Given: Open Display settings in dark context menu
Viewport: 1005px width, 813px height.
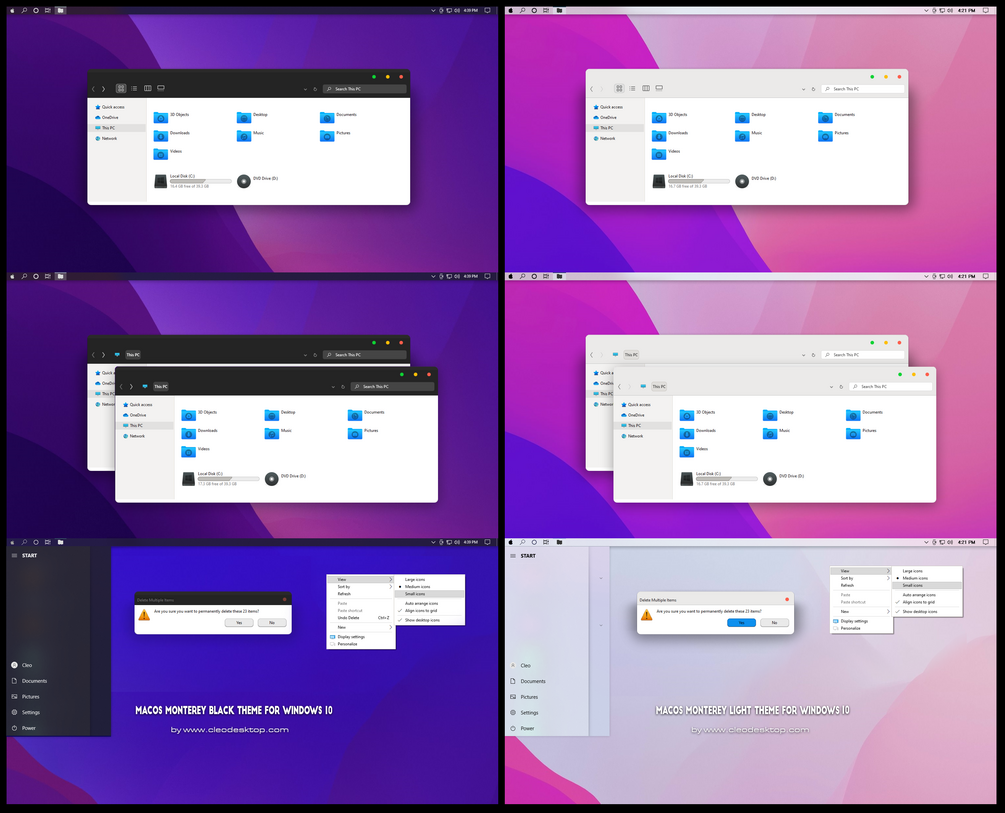Looking at the screenshot, I should [x=361, y=637].
